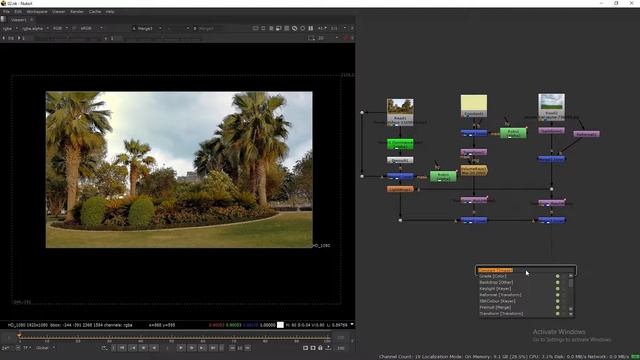Click the playhead marker on timeline
640x360 pixels.
(x=19, y=335)
